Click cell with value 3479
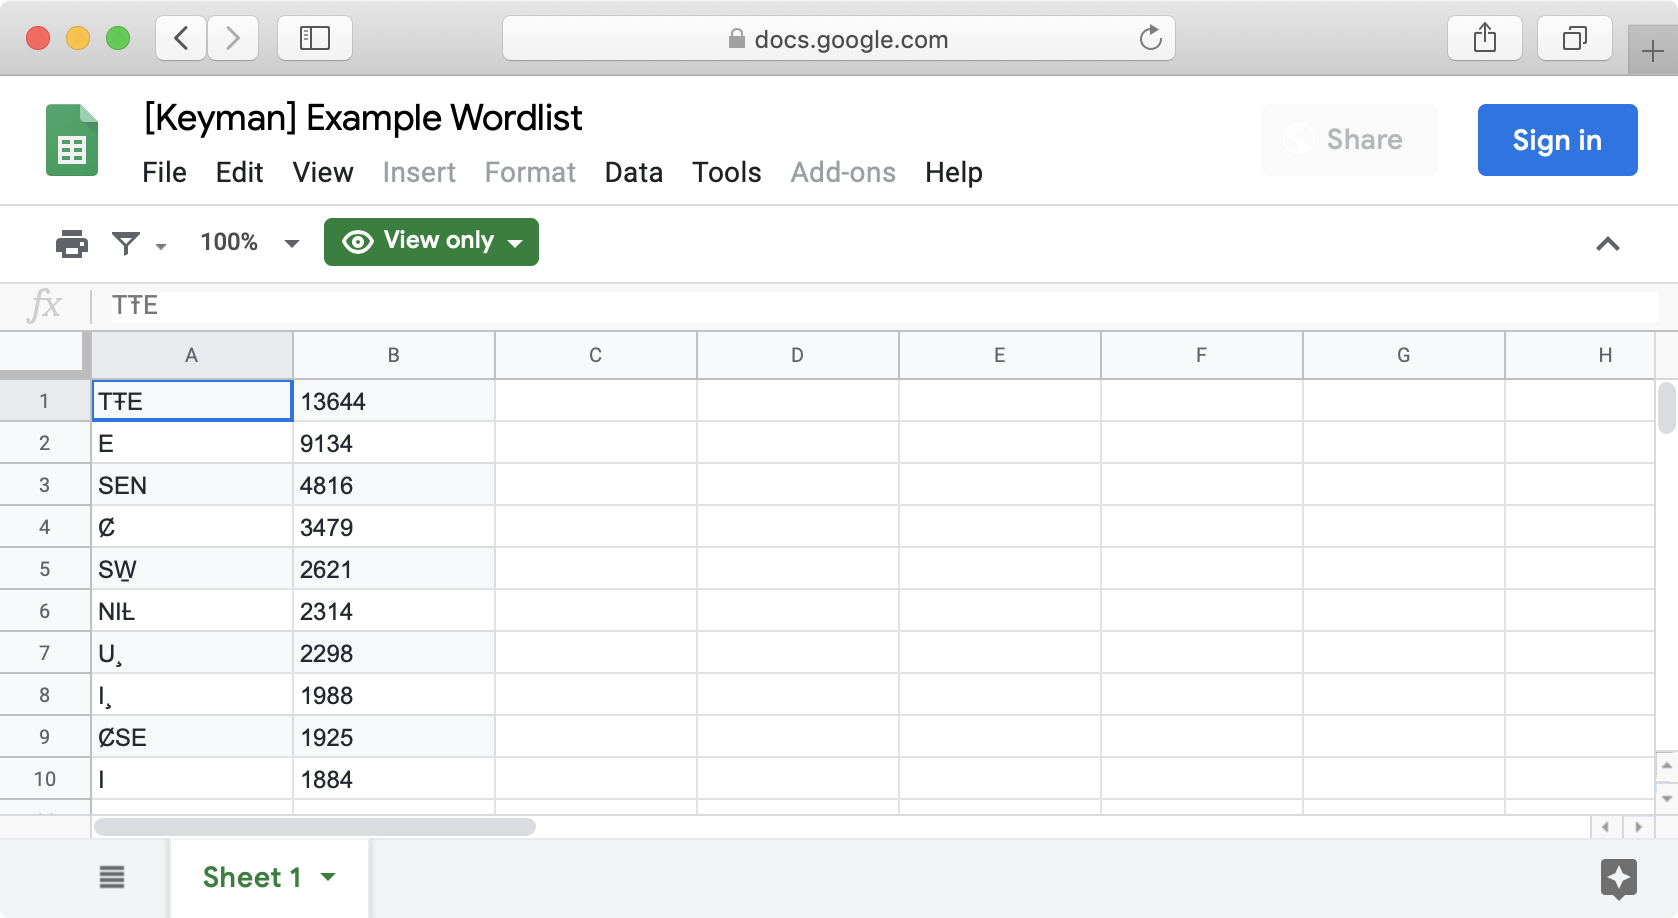Image resolution: width=1678 pixels, height=918 pixels. [x=394, y=527]
